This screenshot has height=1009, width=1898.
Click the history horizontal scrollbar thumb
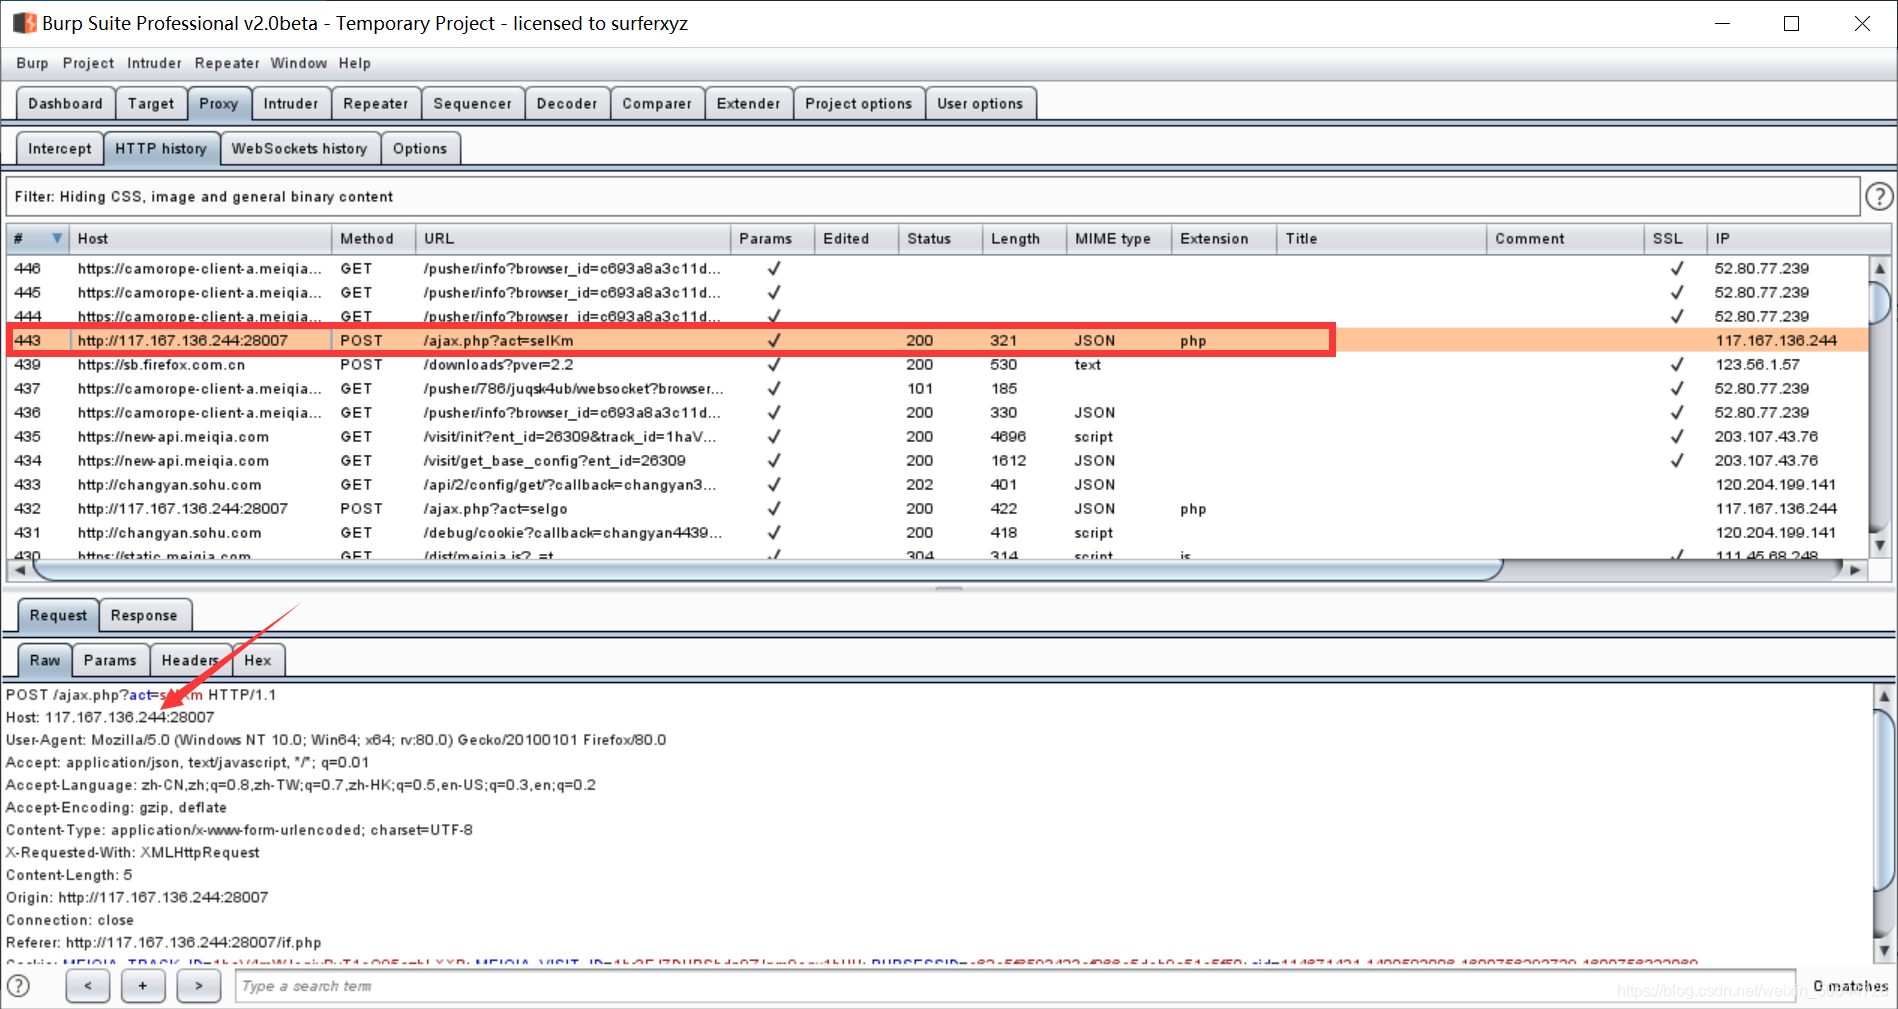768,570
